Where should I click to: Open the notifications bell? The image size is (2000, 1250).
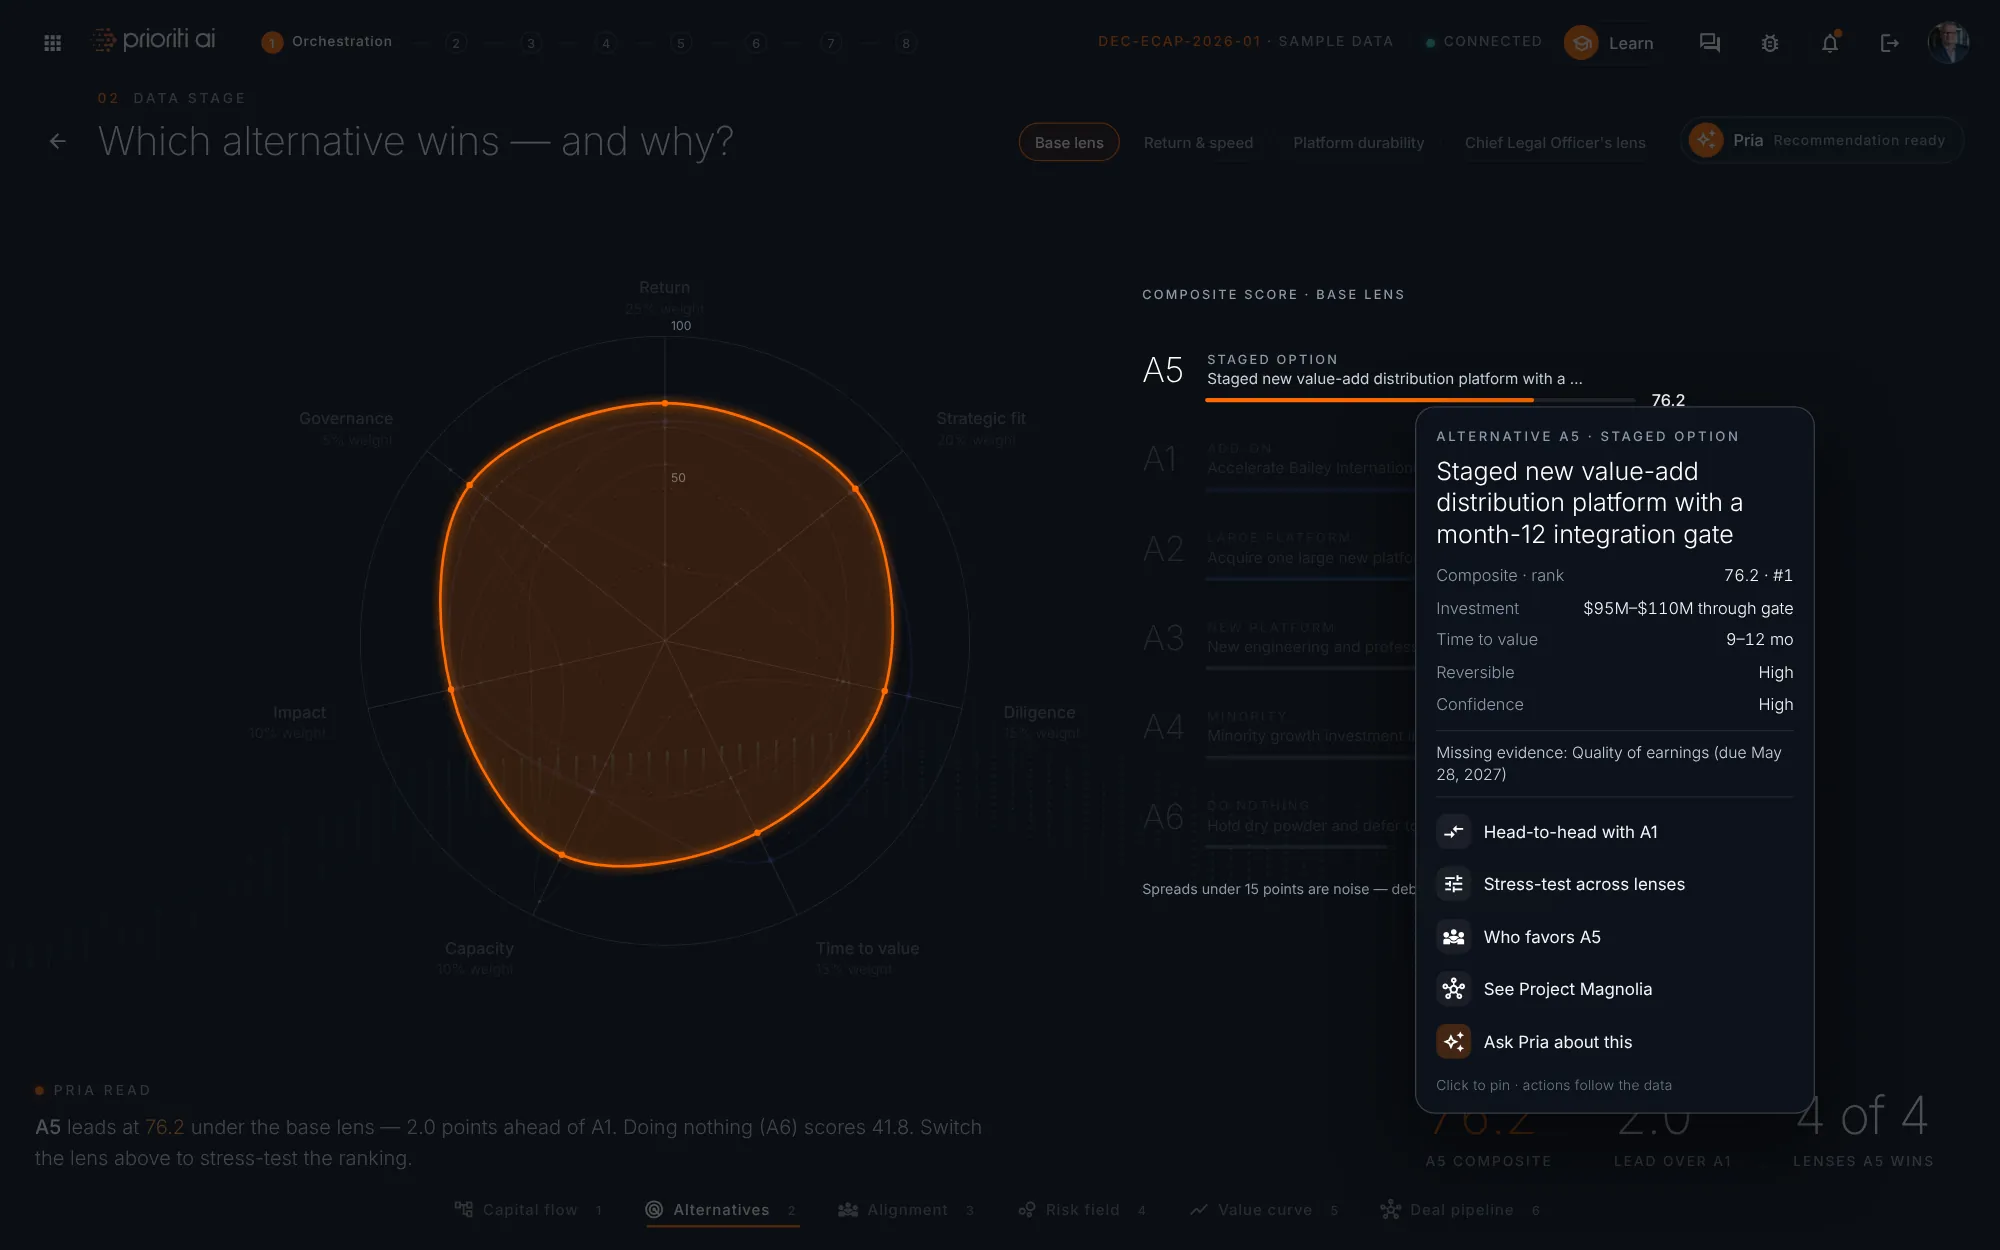coord(1830,43)
